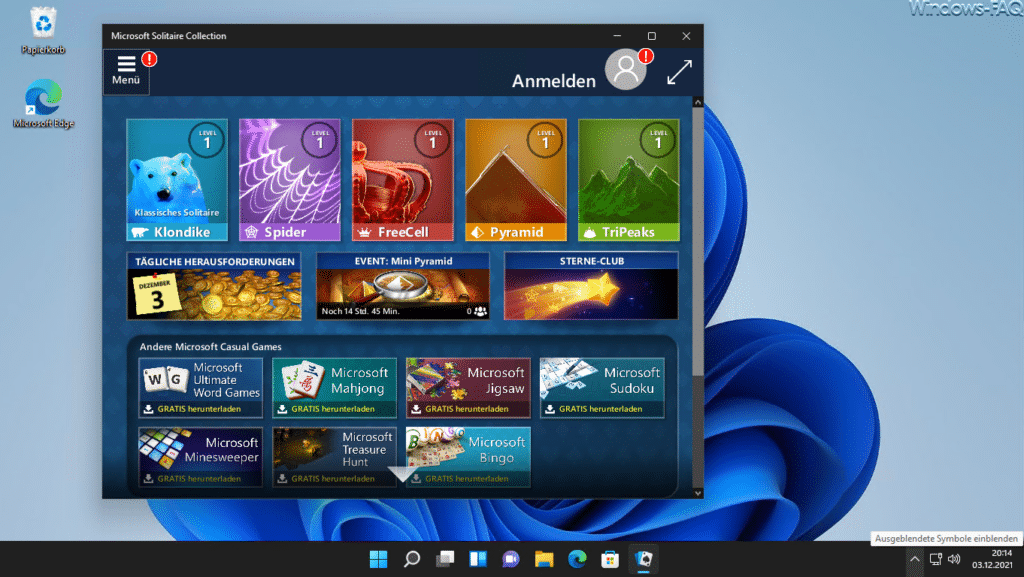Screen dimensions: 1024x577
Task: Click the event participants count icon
Action: point(480,311)
